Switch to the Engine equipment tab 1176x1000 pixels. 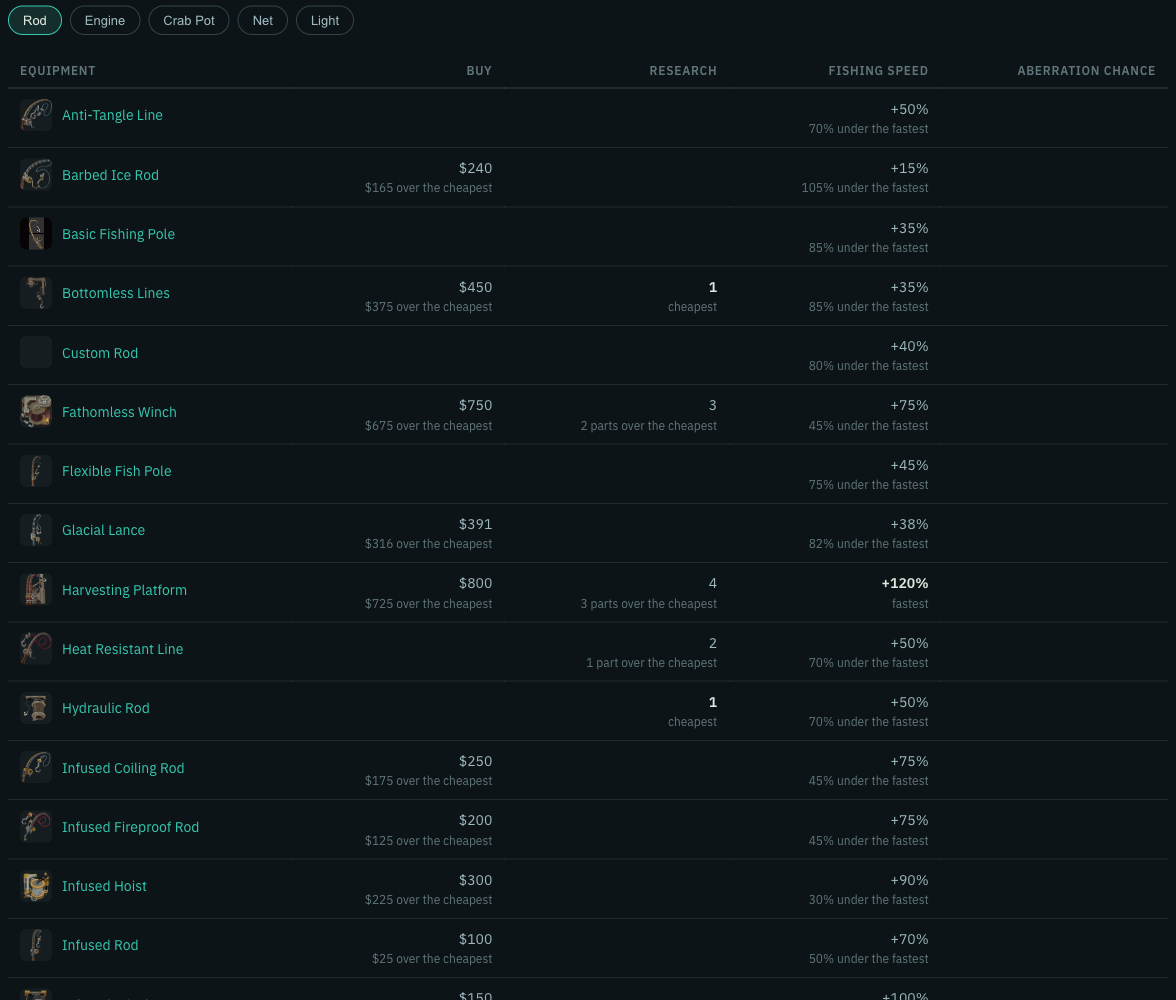(x=105, y=20)
